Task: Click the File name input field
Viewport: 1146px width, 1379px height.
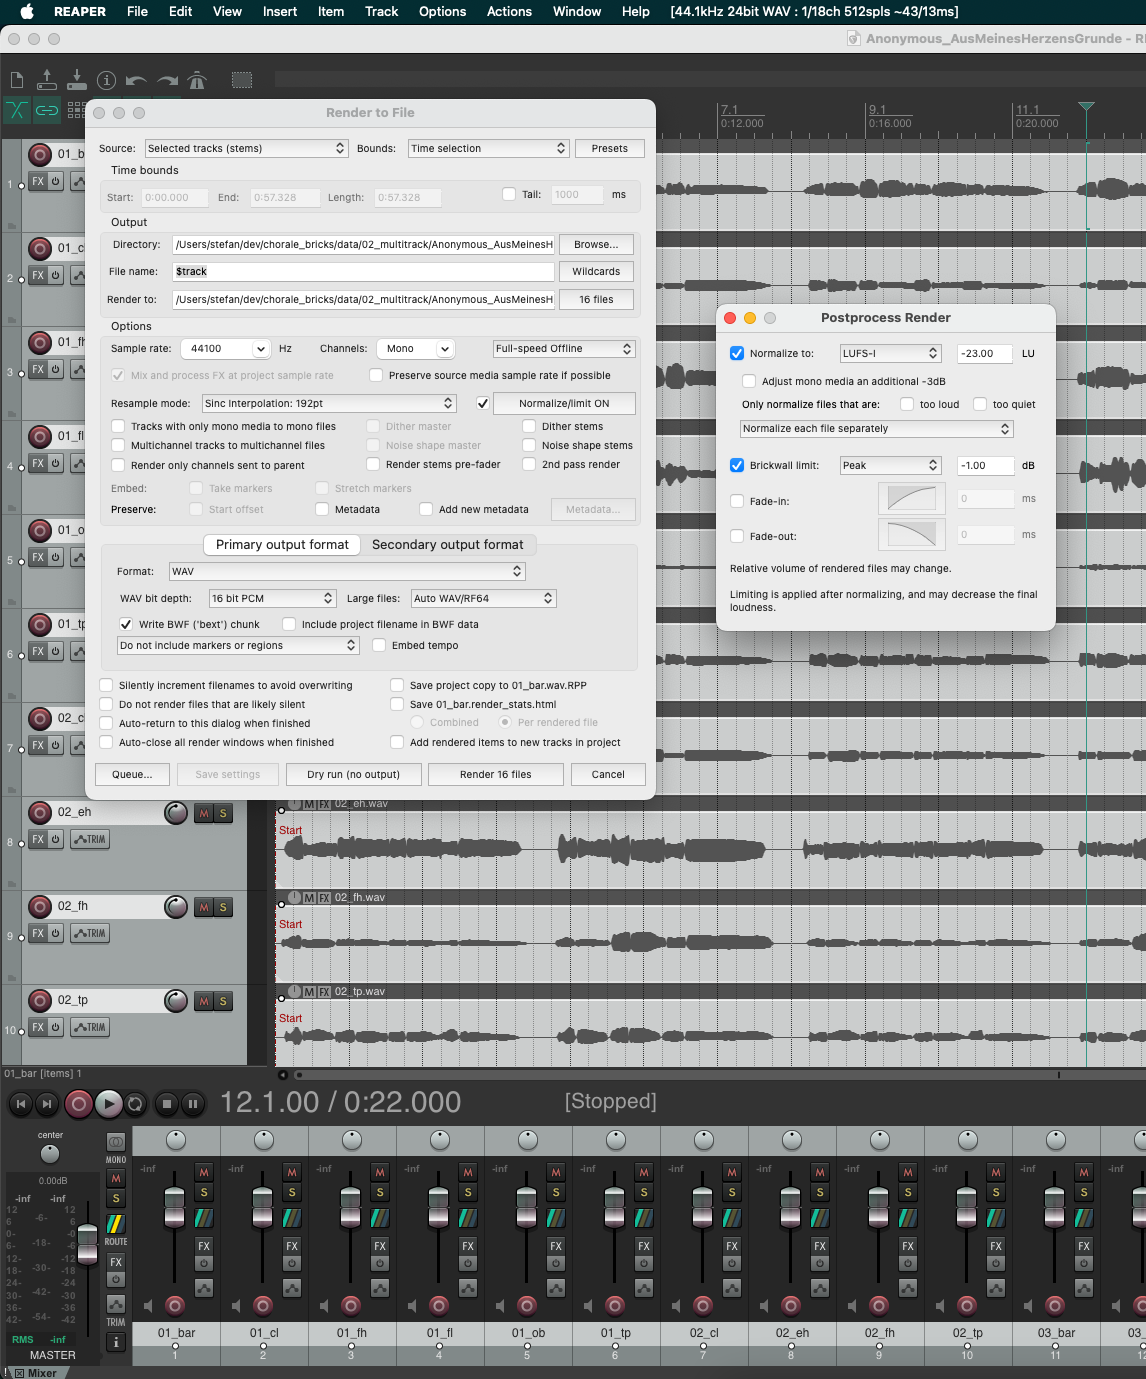Action: pyautogui.click(x=363, y=271)
